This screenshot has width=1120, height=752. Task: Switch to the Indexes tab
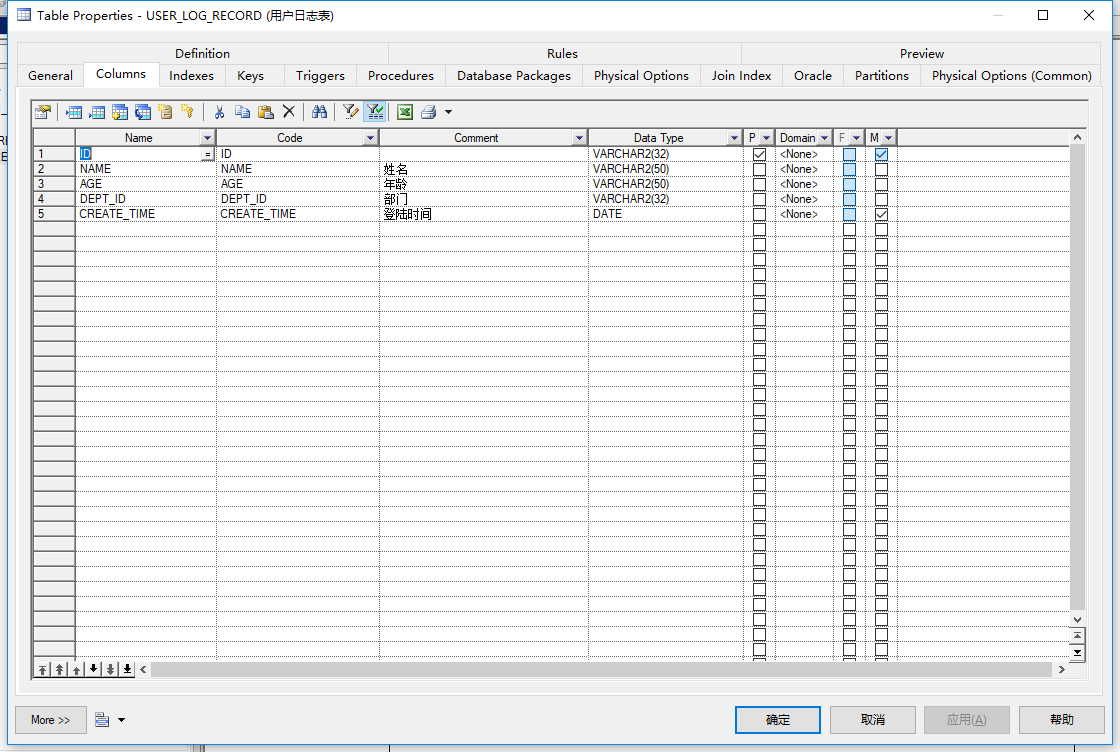click(191, 76)
